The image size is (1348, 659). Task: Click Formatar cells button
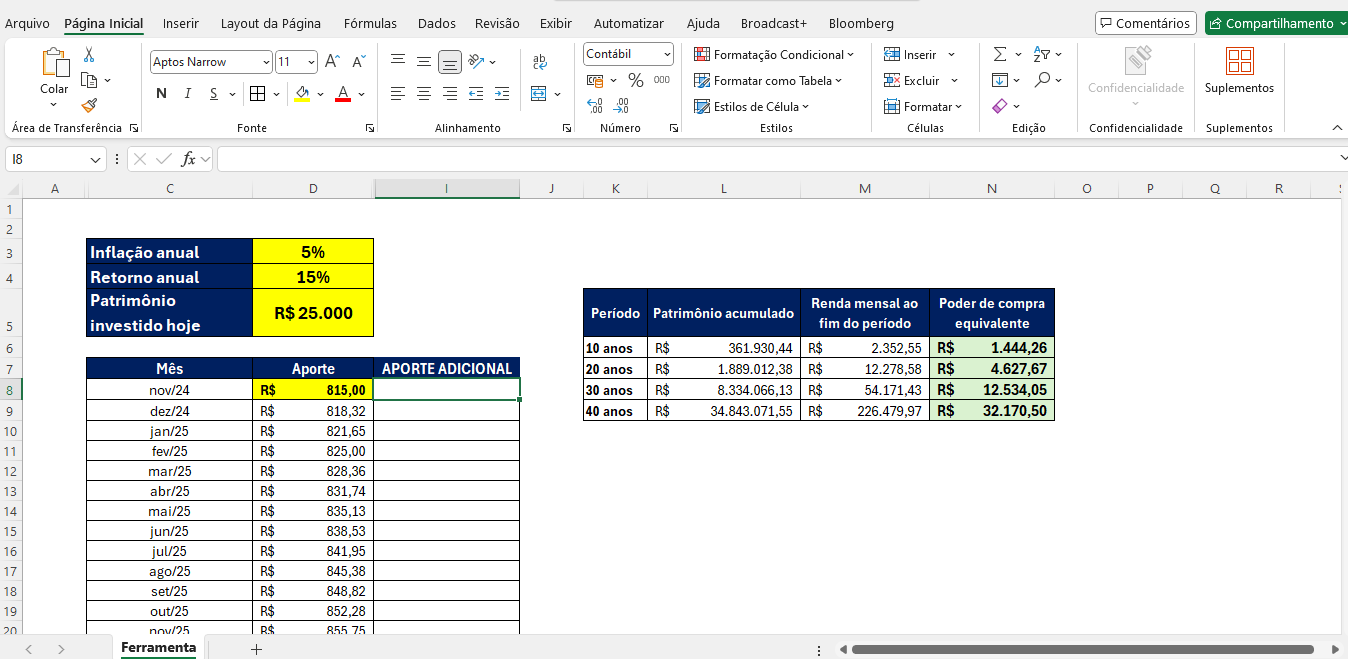click(x=923, y=106)
